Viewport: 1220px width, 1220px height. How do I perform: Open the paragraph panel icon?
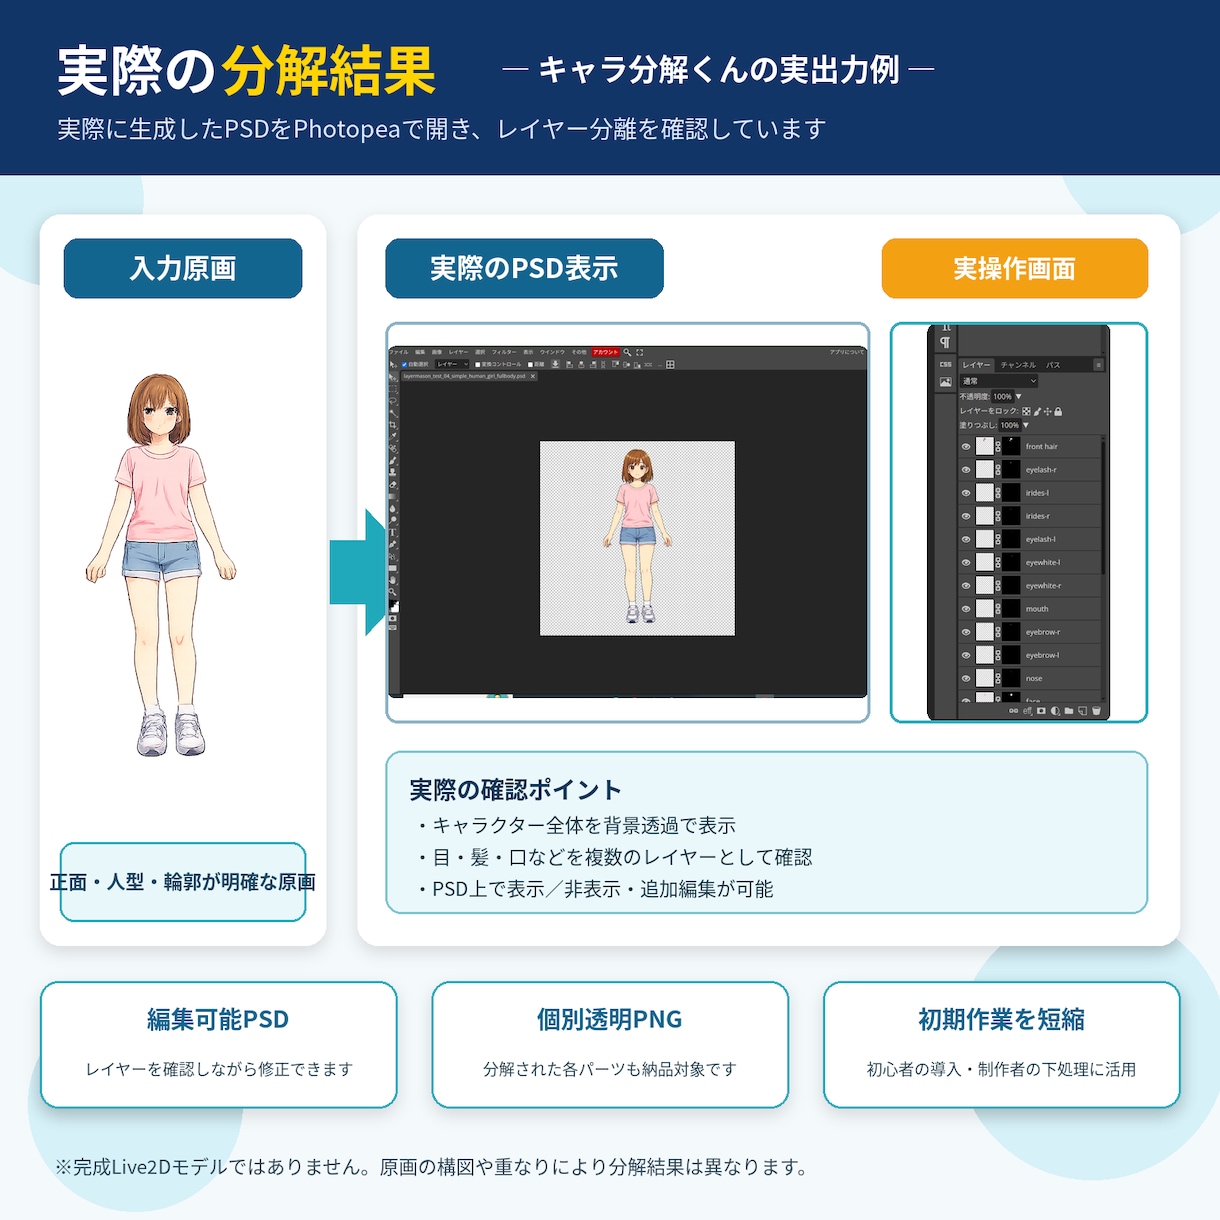(945, 342)
